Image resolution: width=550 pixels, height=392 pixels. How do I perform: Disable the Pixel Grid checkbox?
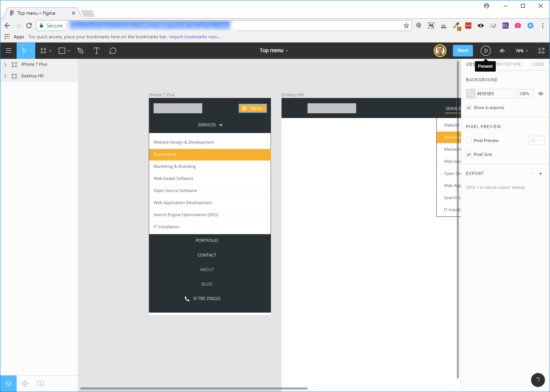point(469,155)
